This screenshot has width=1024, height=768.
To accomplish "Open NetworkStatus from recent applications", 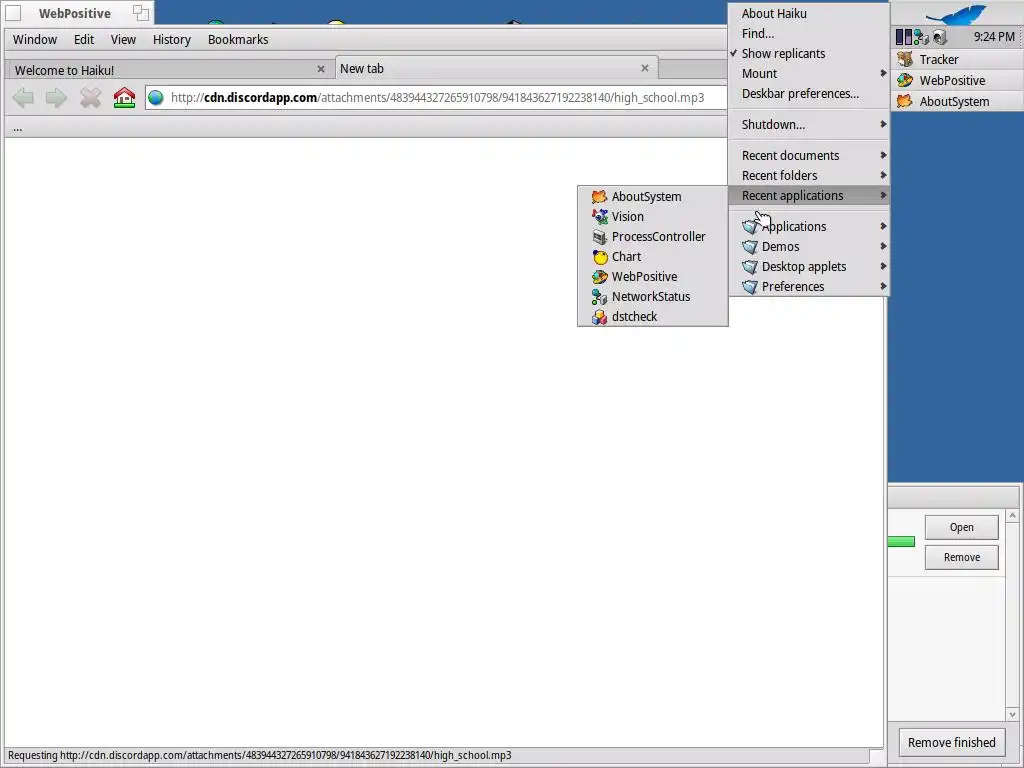I will 652,296.
